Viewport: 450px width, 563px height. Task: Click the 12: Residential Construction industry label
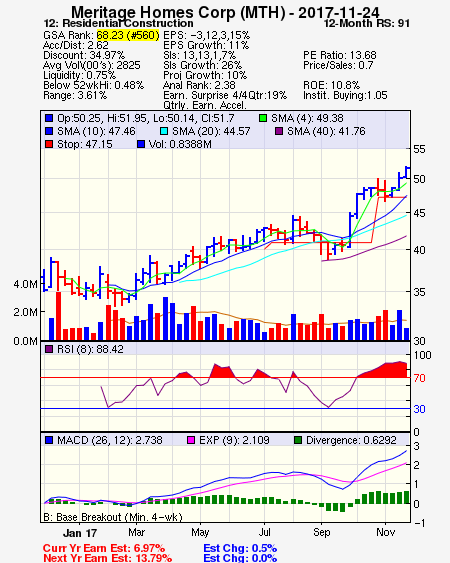(x=118, y=23)
